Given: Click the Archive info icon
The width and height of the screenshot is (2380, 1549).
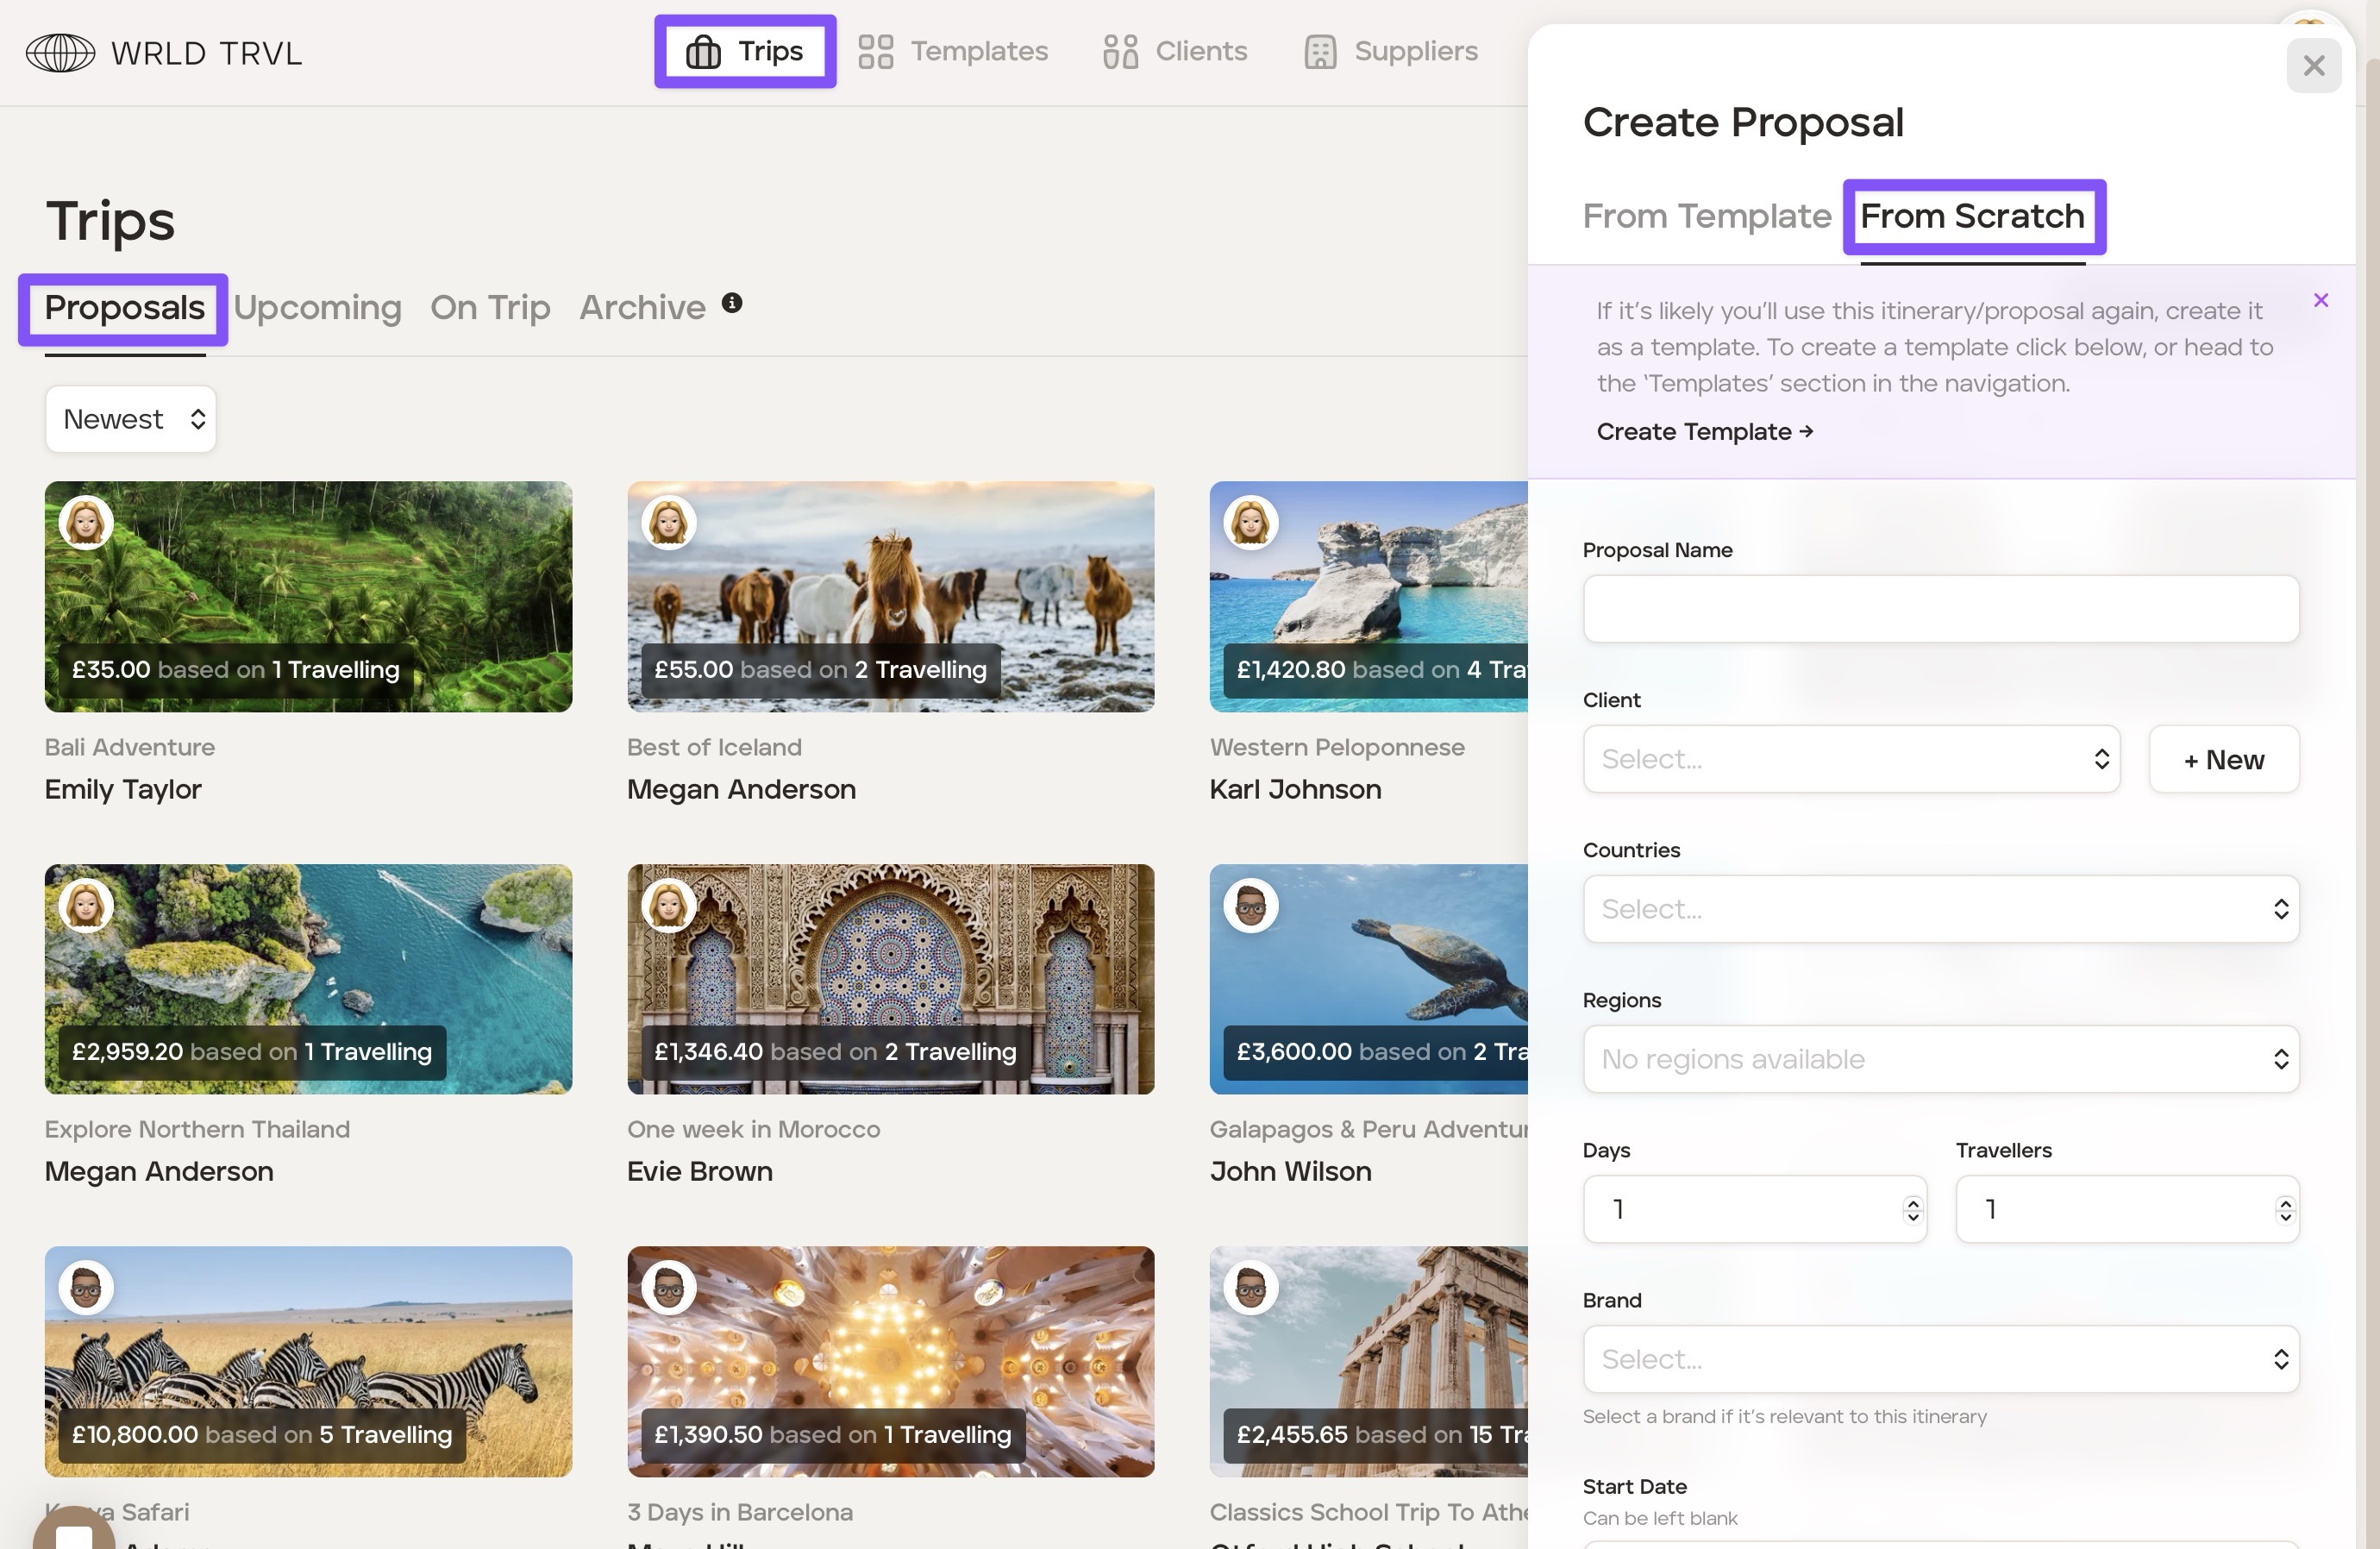Looking at the screenshot, I should (x=732, y=303).
